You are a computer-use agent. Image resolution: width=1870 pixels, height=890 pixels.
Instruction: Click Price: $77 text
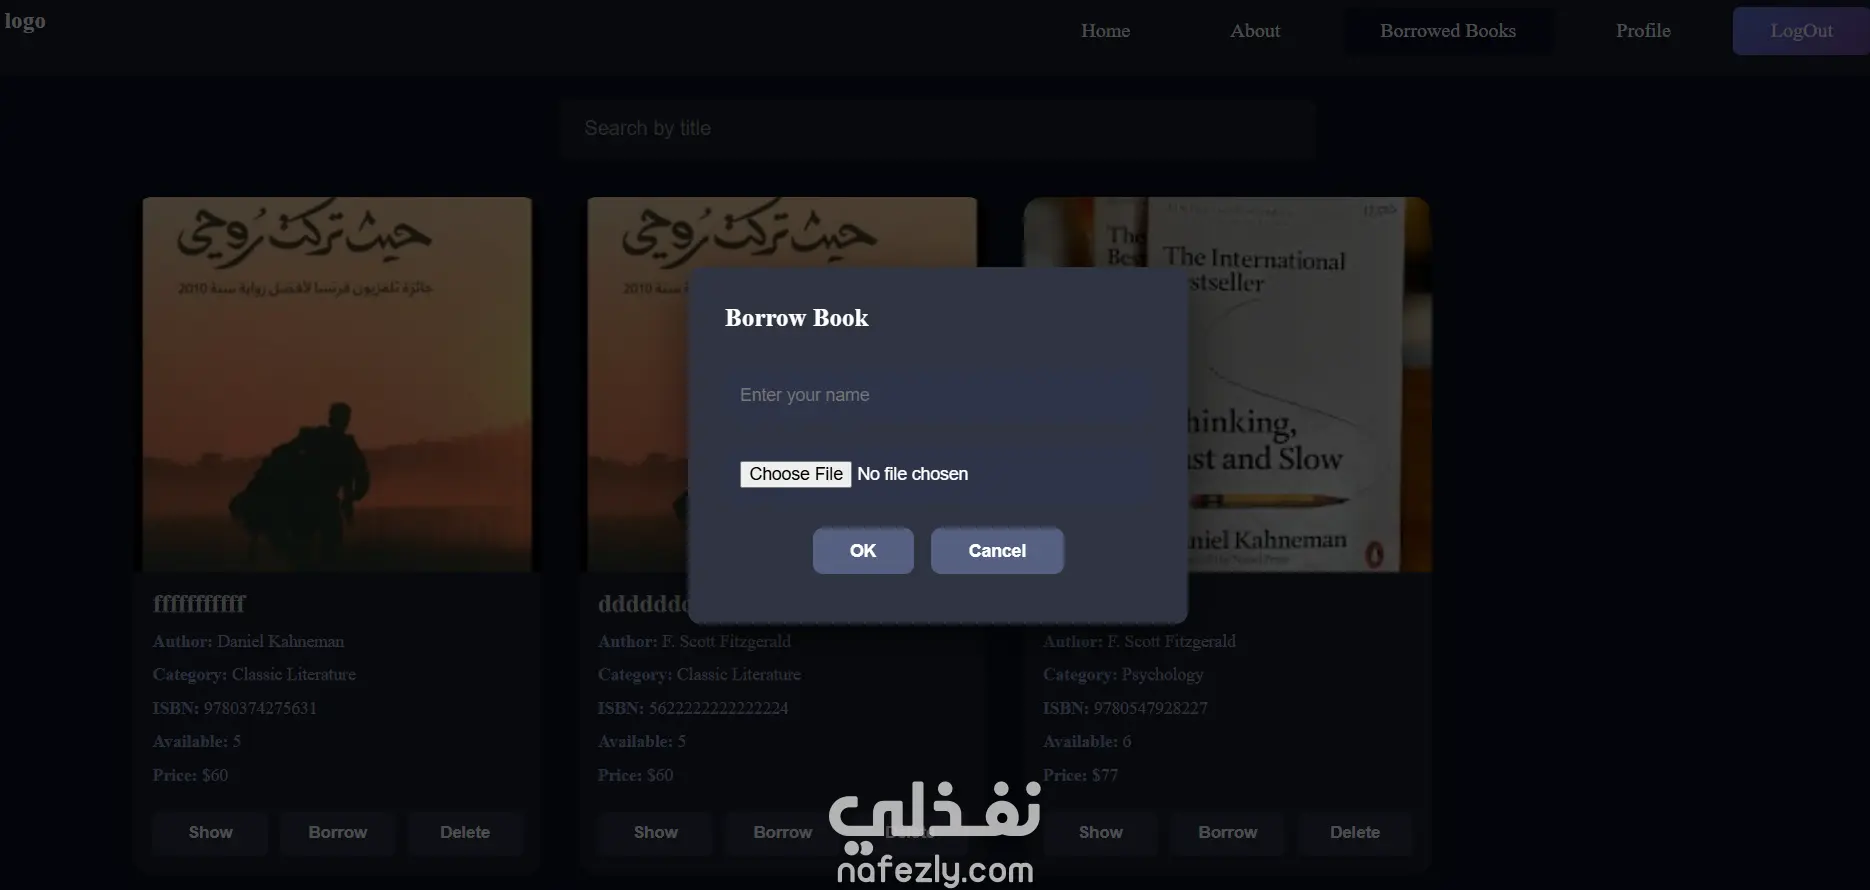[x=1081, y=775]
